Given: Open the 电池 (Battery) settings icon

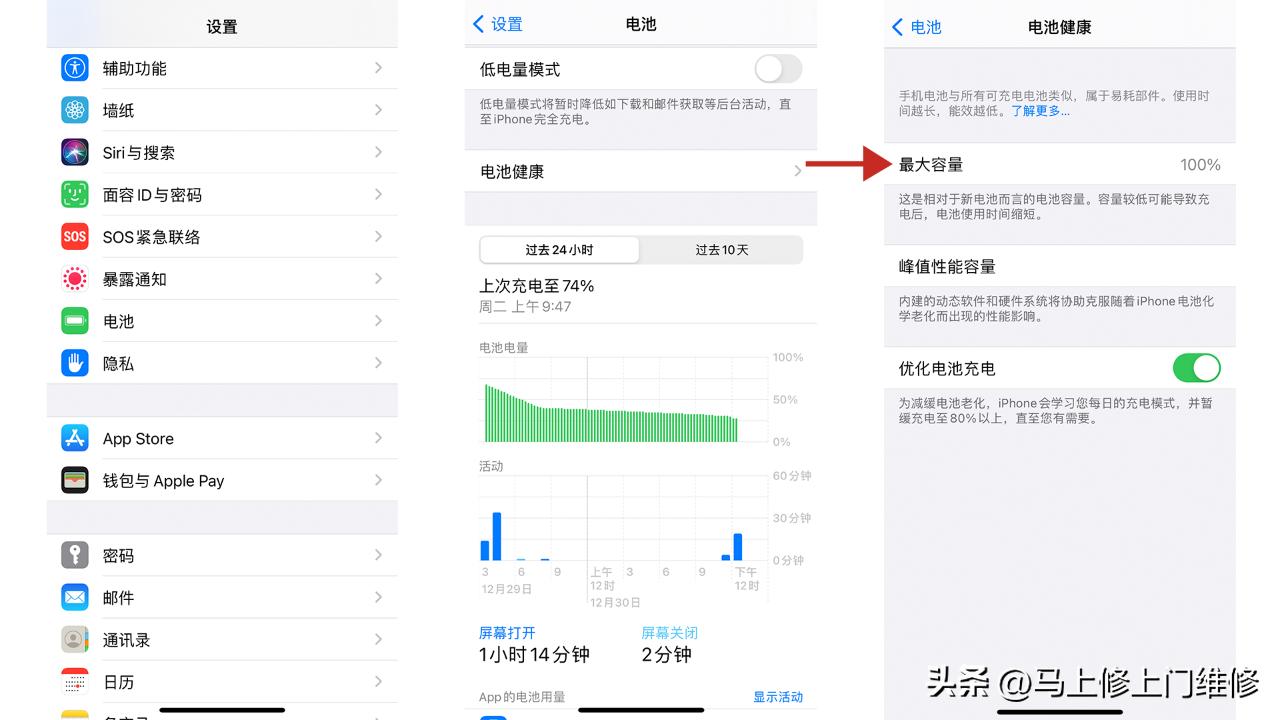Looking at the screenshot, I should point(74,321).
